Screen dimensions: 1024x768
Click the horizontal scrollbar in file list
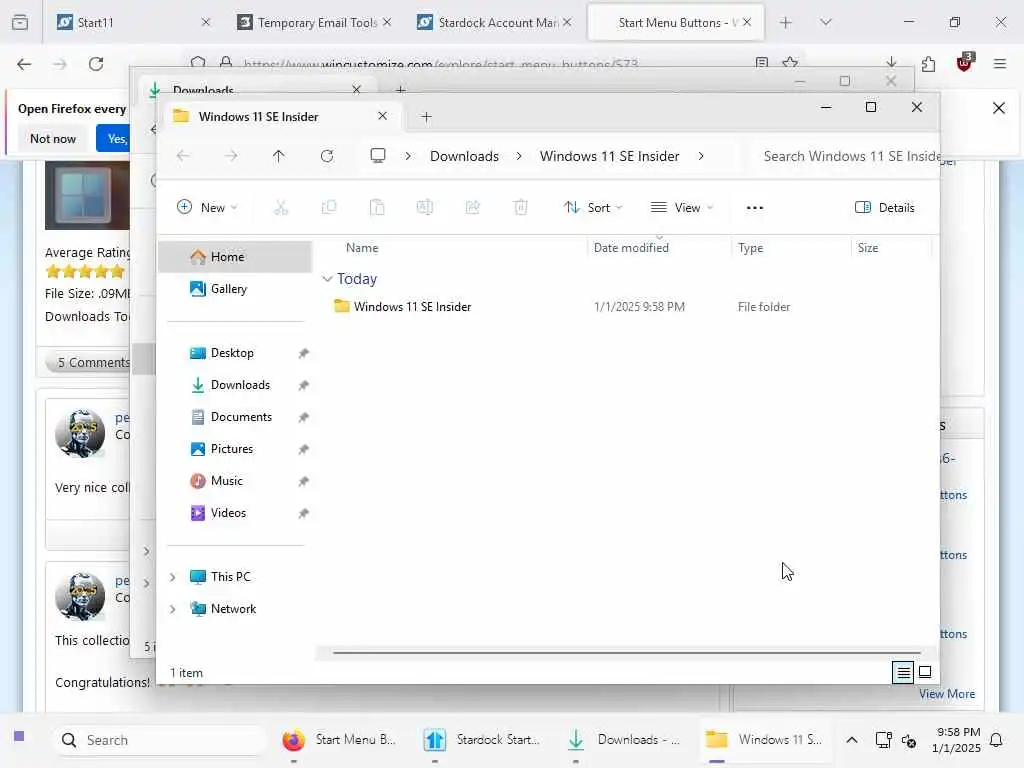tap(626, 652)
